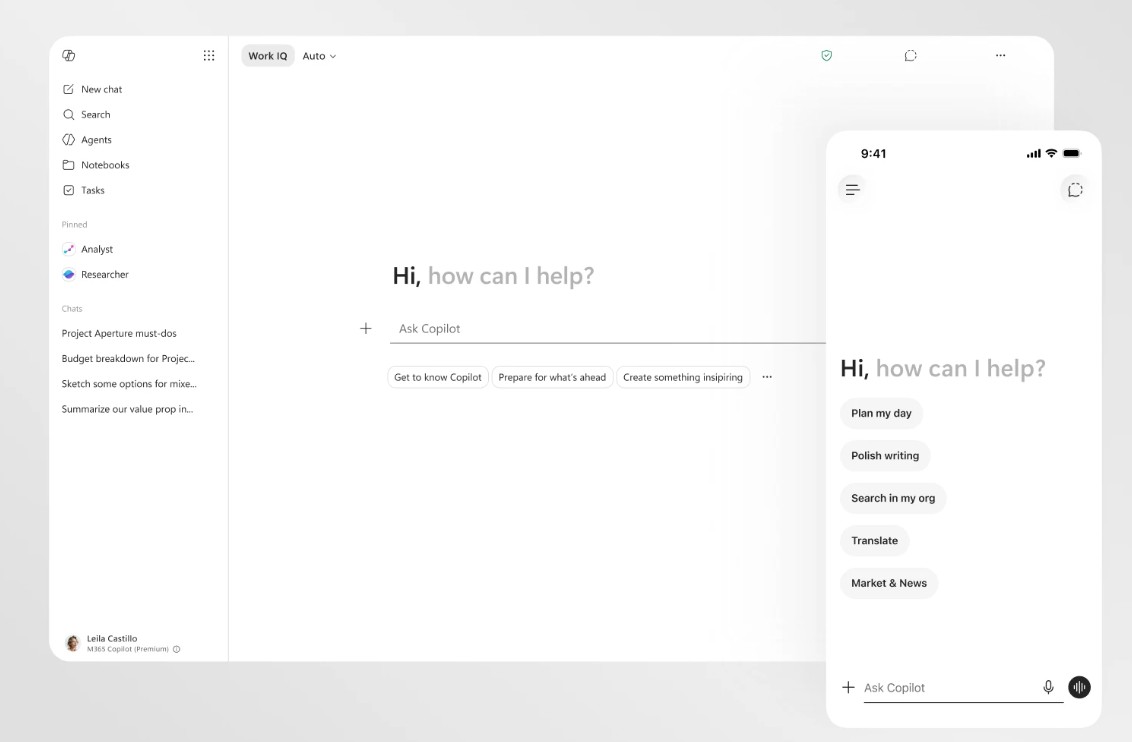This screenshot has width=1132, height=742.
Task: Tap the Translate chip
Action: pos(875,541)
